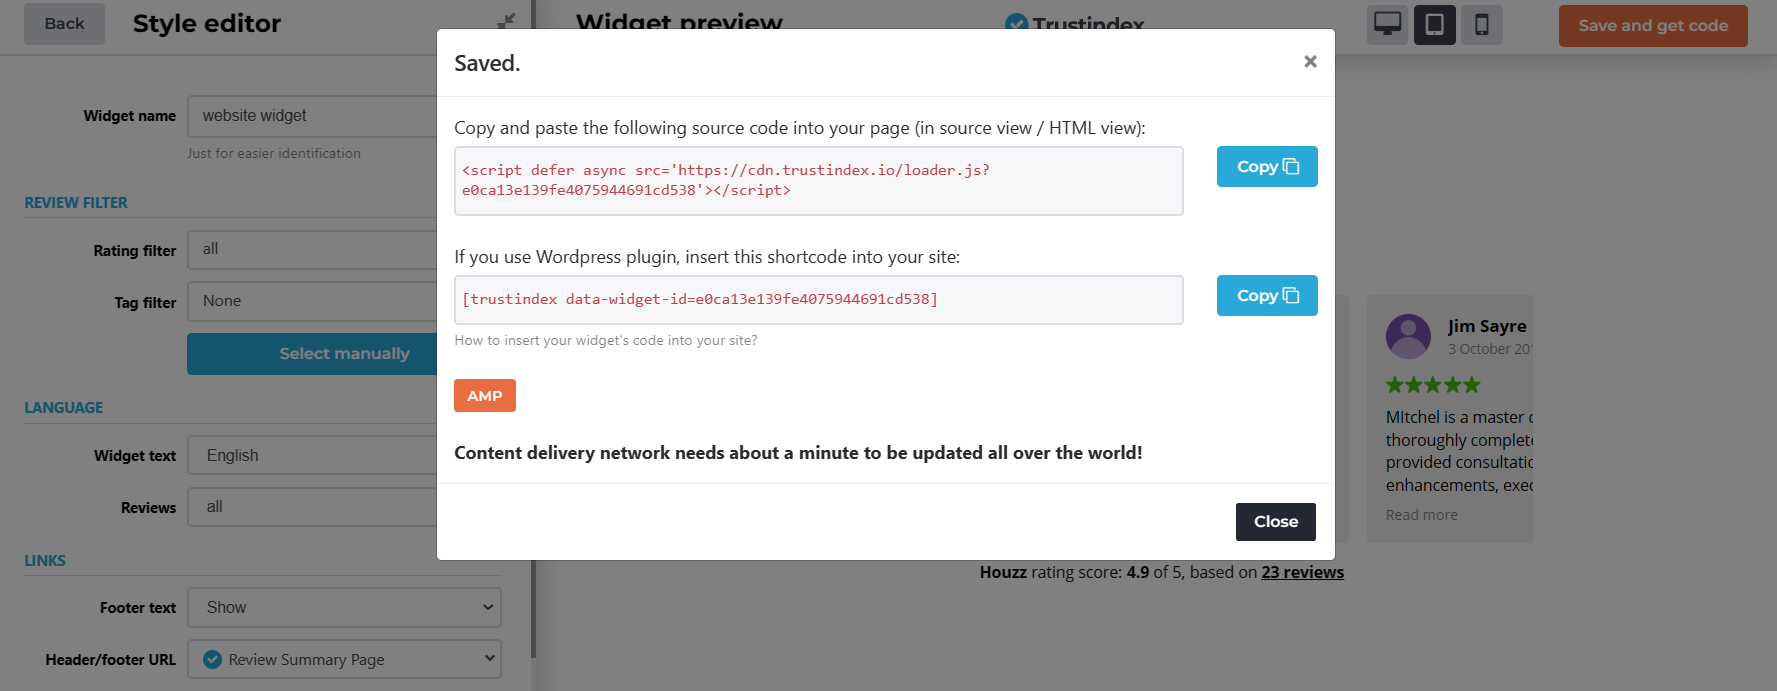Copy the Wordpress shortcode
The image size is (1777, 691).
1267,296
